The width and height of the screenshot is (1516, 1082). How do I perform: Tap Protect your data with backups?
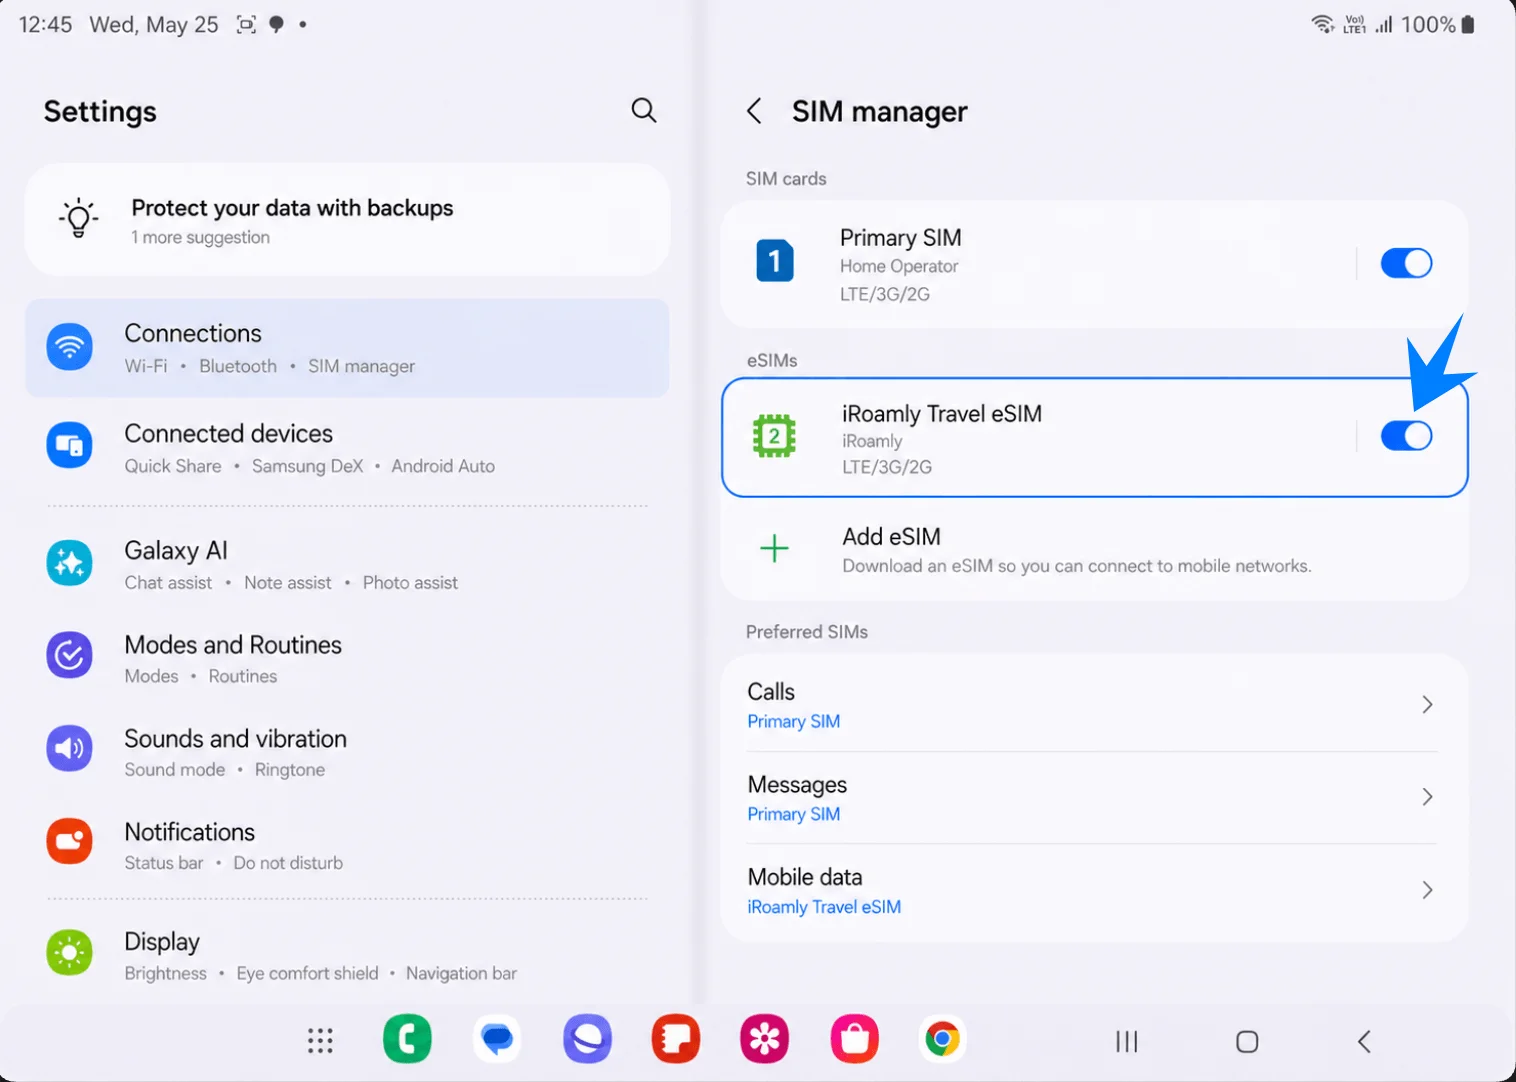347,219
